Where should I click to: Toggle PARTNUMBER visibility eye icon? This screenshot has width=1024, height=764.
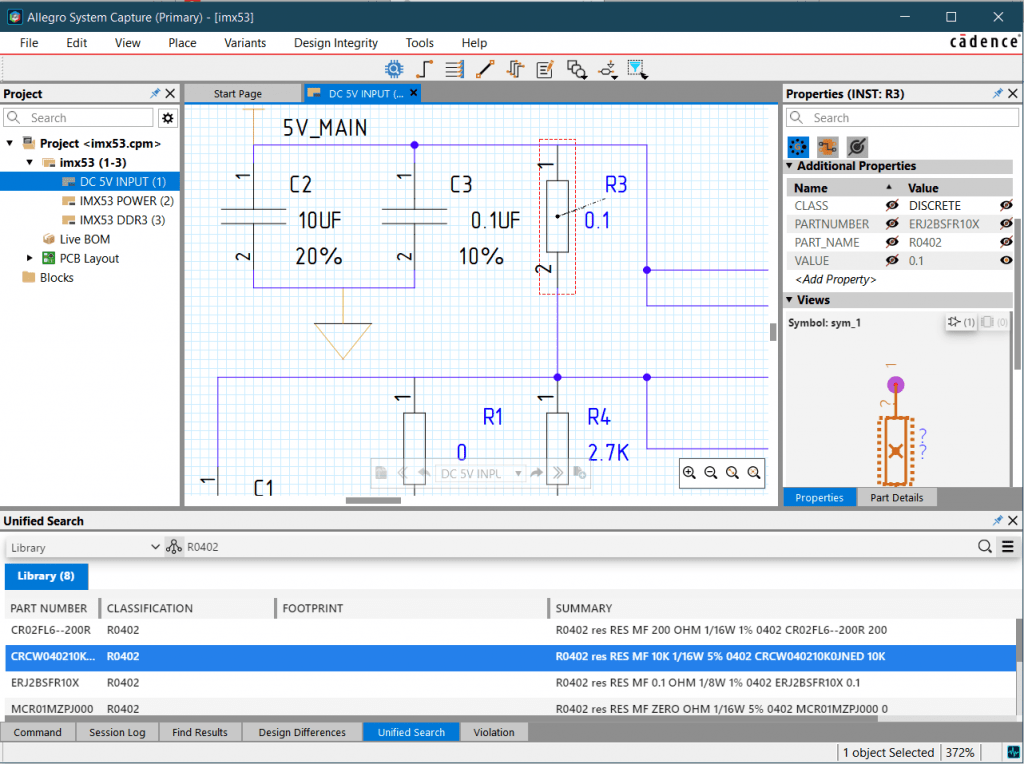(891, 223)
